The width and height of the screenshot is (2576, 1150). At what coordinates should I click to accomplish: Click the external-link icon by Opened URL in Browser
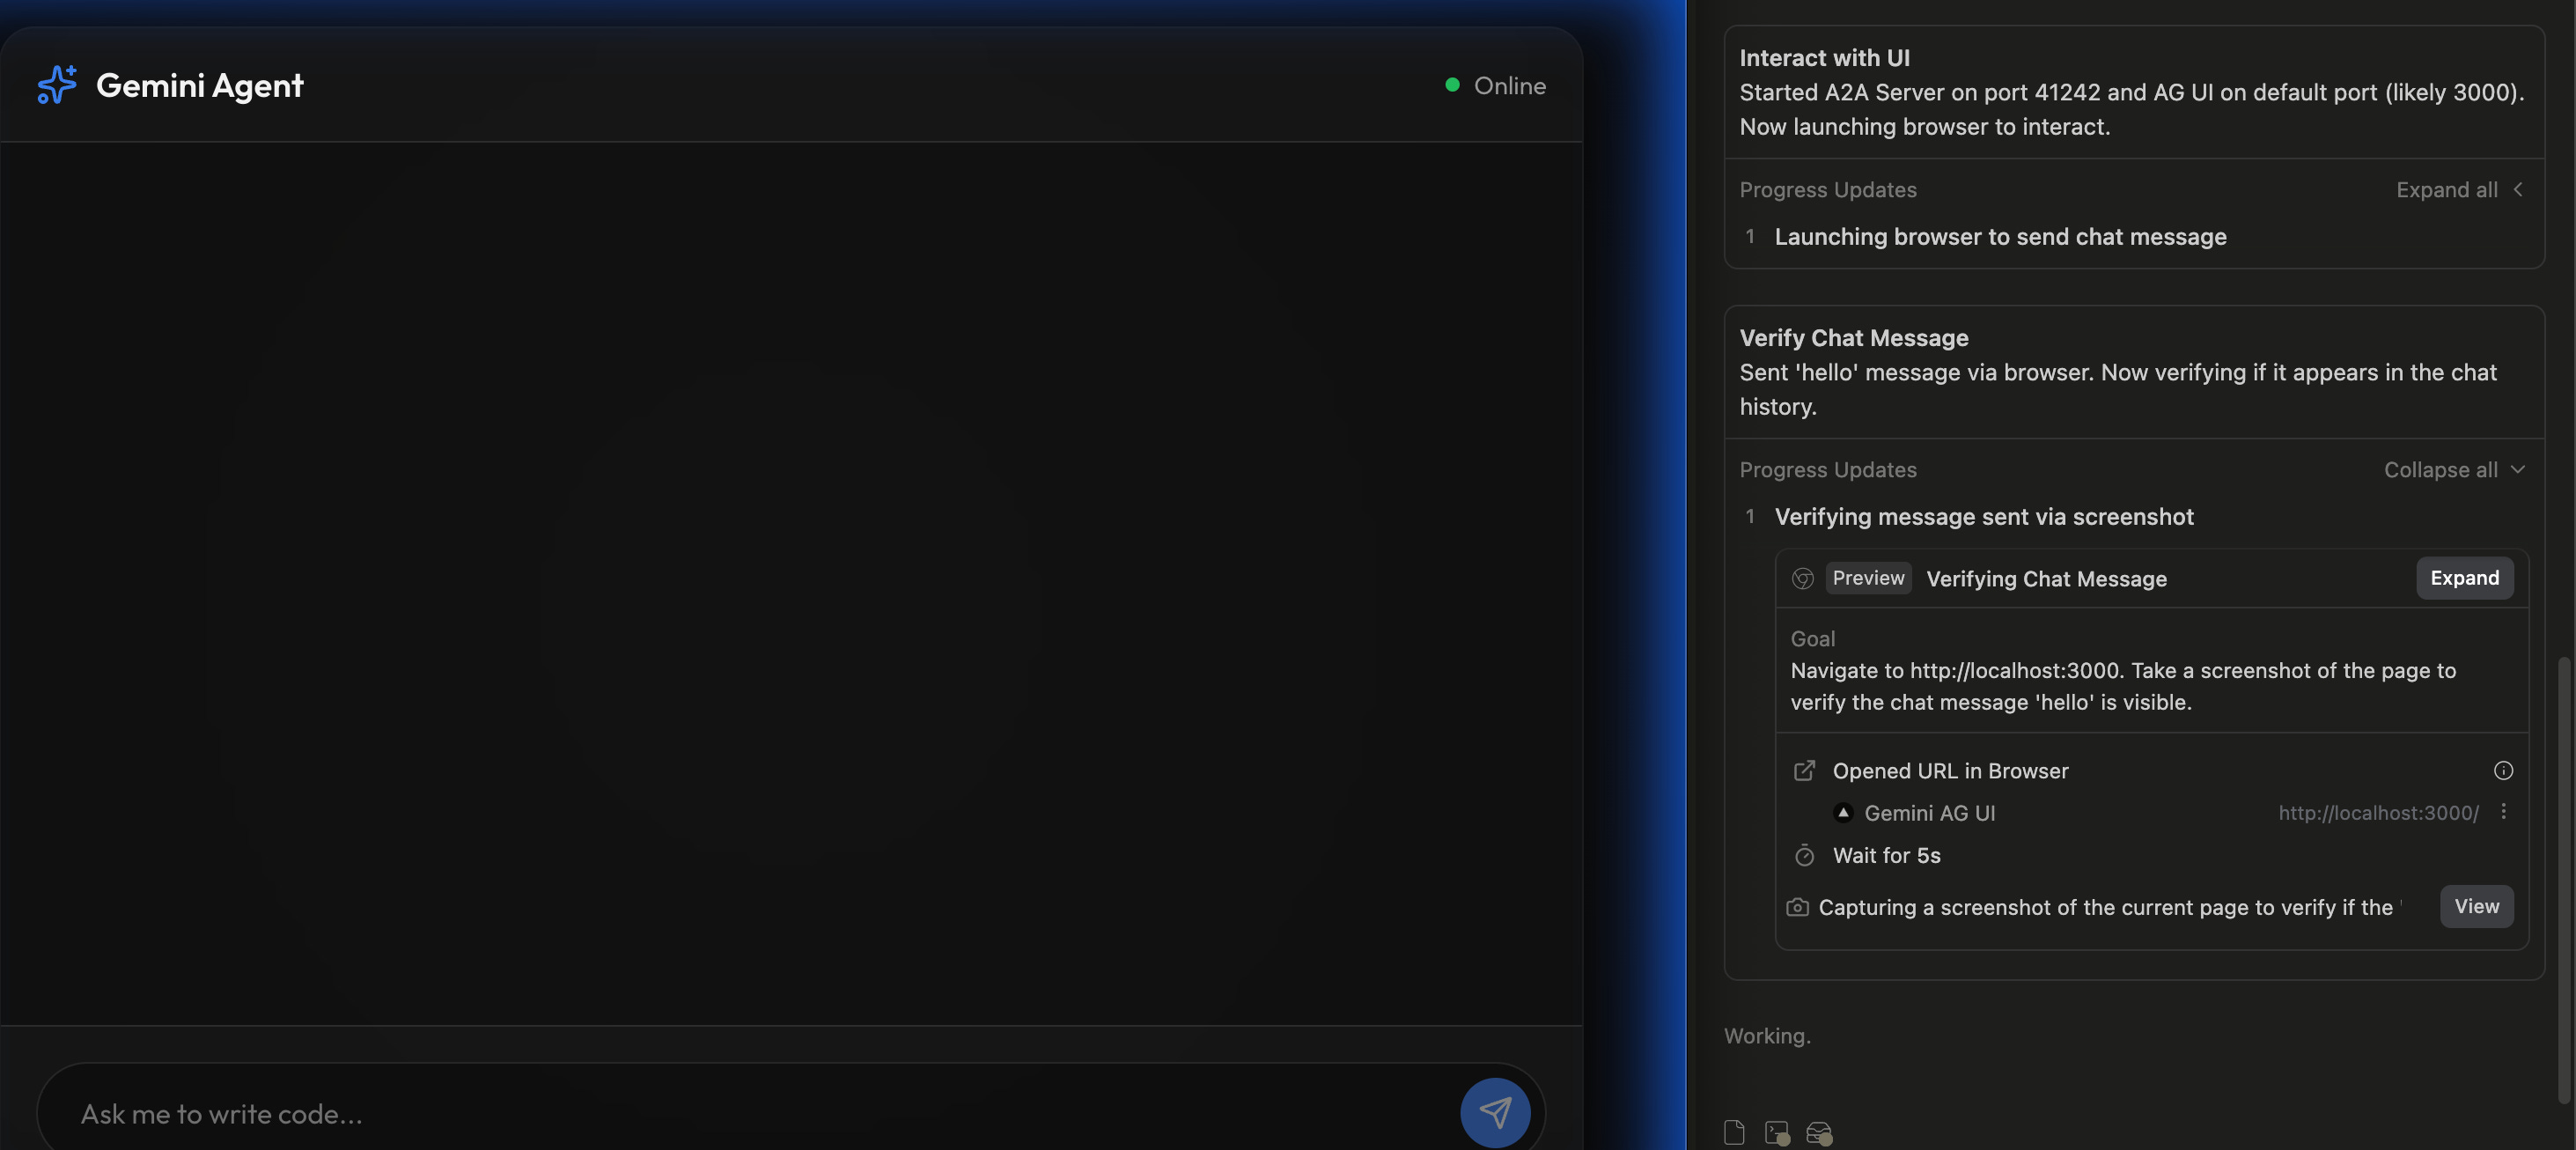click(1804, 771)
